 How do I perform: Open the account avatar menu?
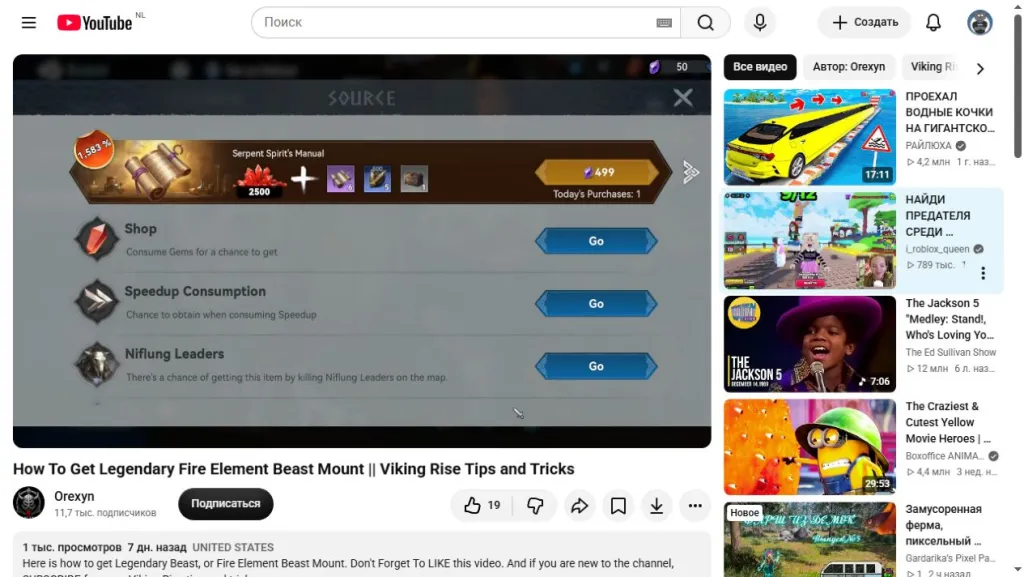coord(980,23)
